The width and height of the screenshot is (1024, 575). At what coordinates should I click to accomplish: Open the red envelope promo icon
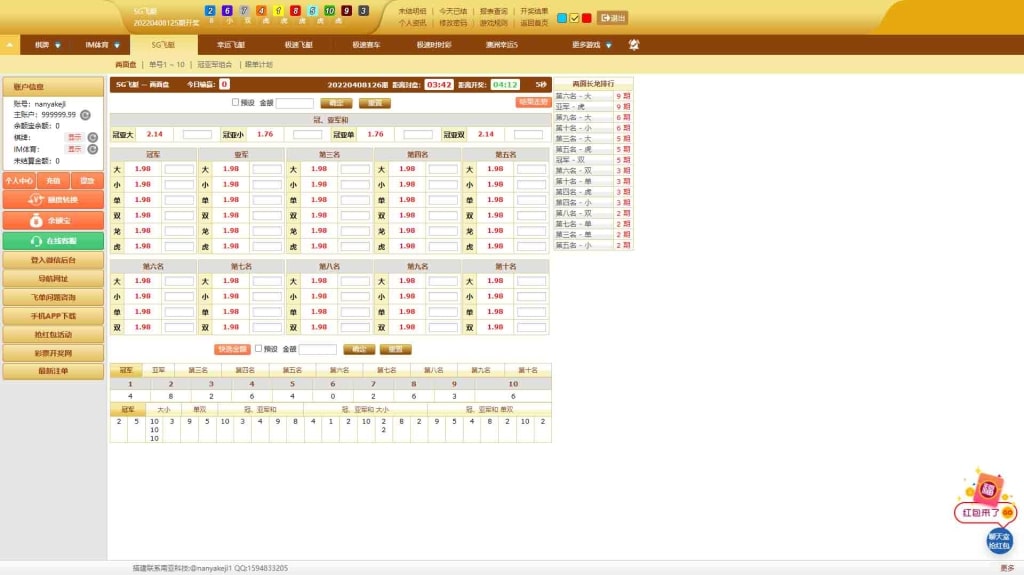[x=985, y=499]
